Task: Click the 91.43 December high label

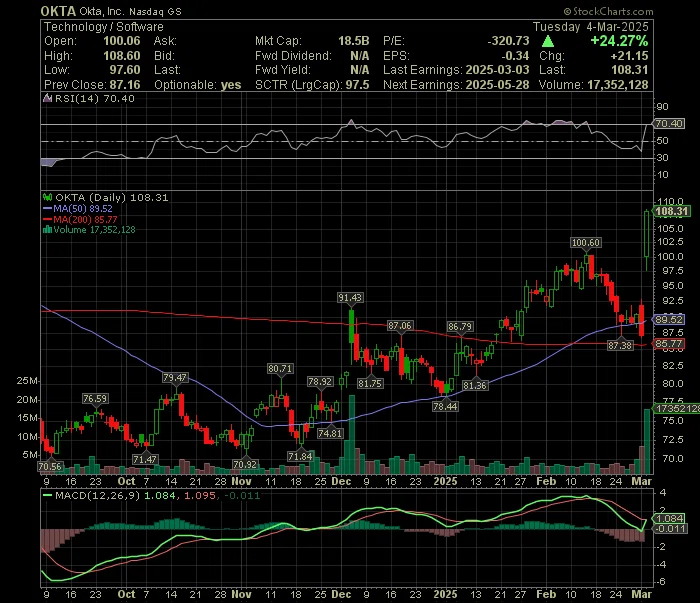Action: pos(350,298)
